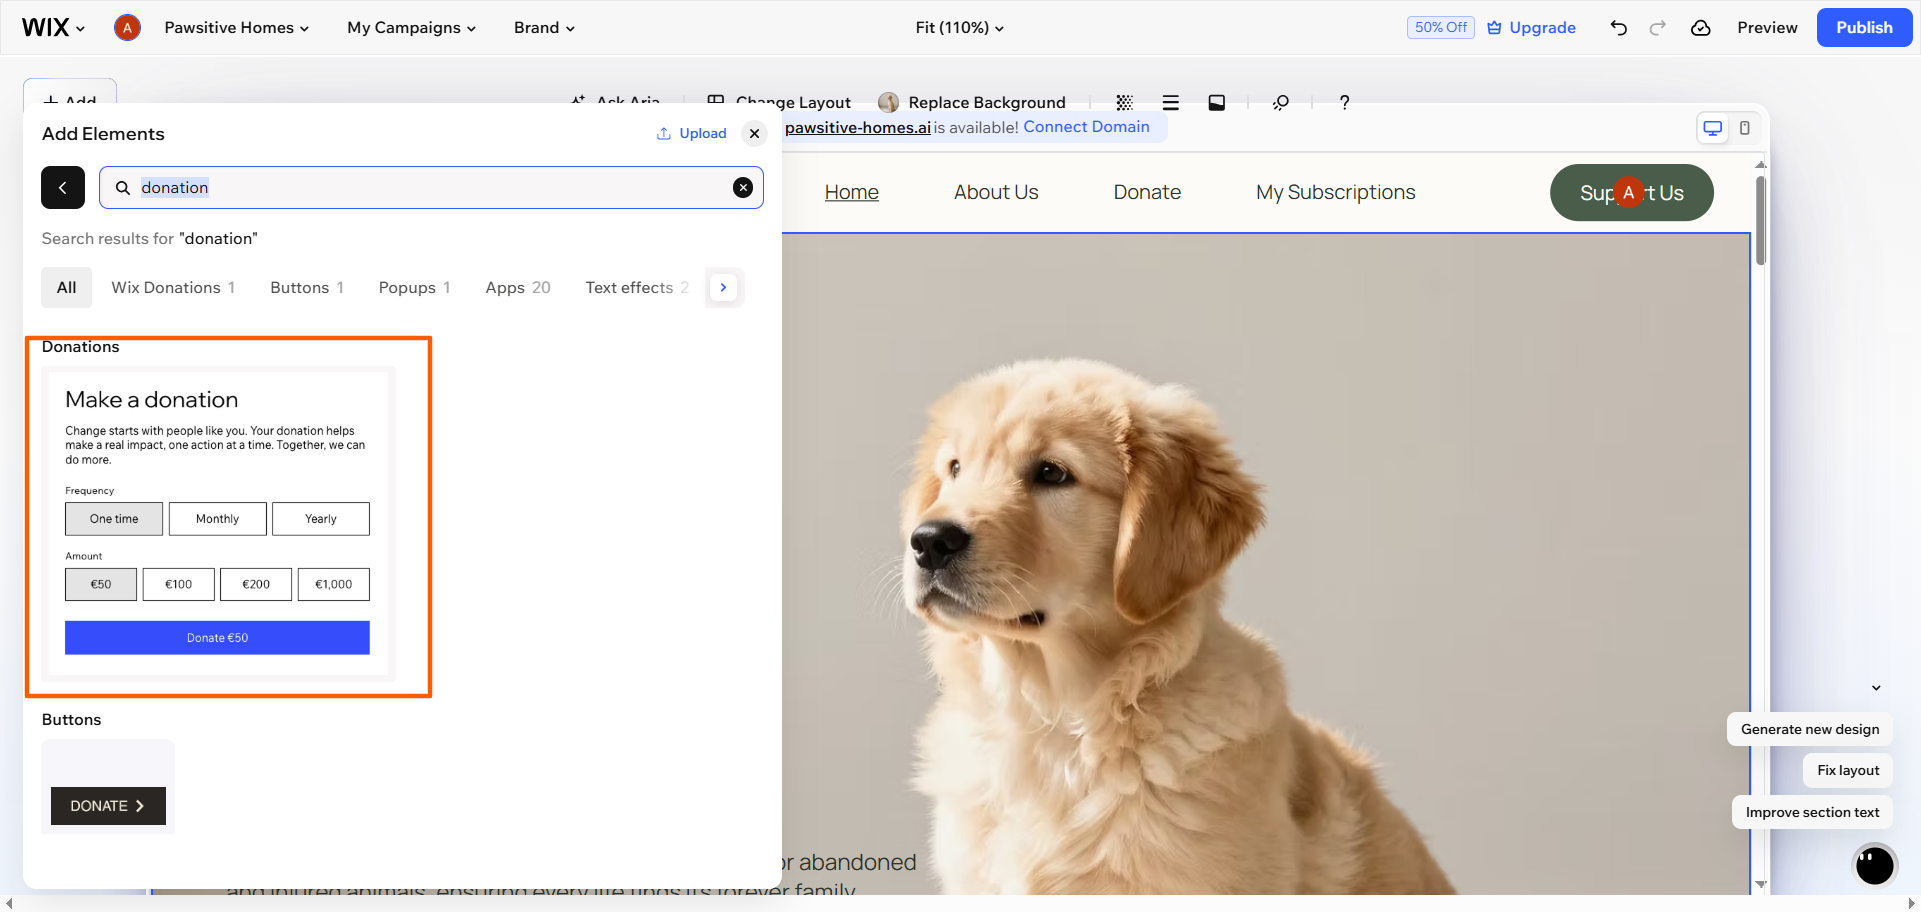Click Connect Domain link
This screenshot has height=912, width=1921.
[1086, 127]
